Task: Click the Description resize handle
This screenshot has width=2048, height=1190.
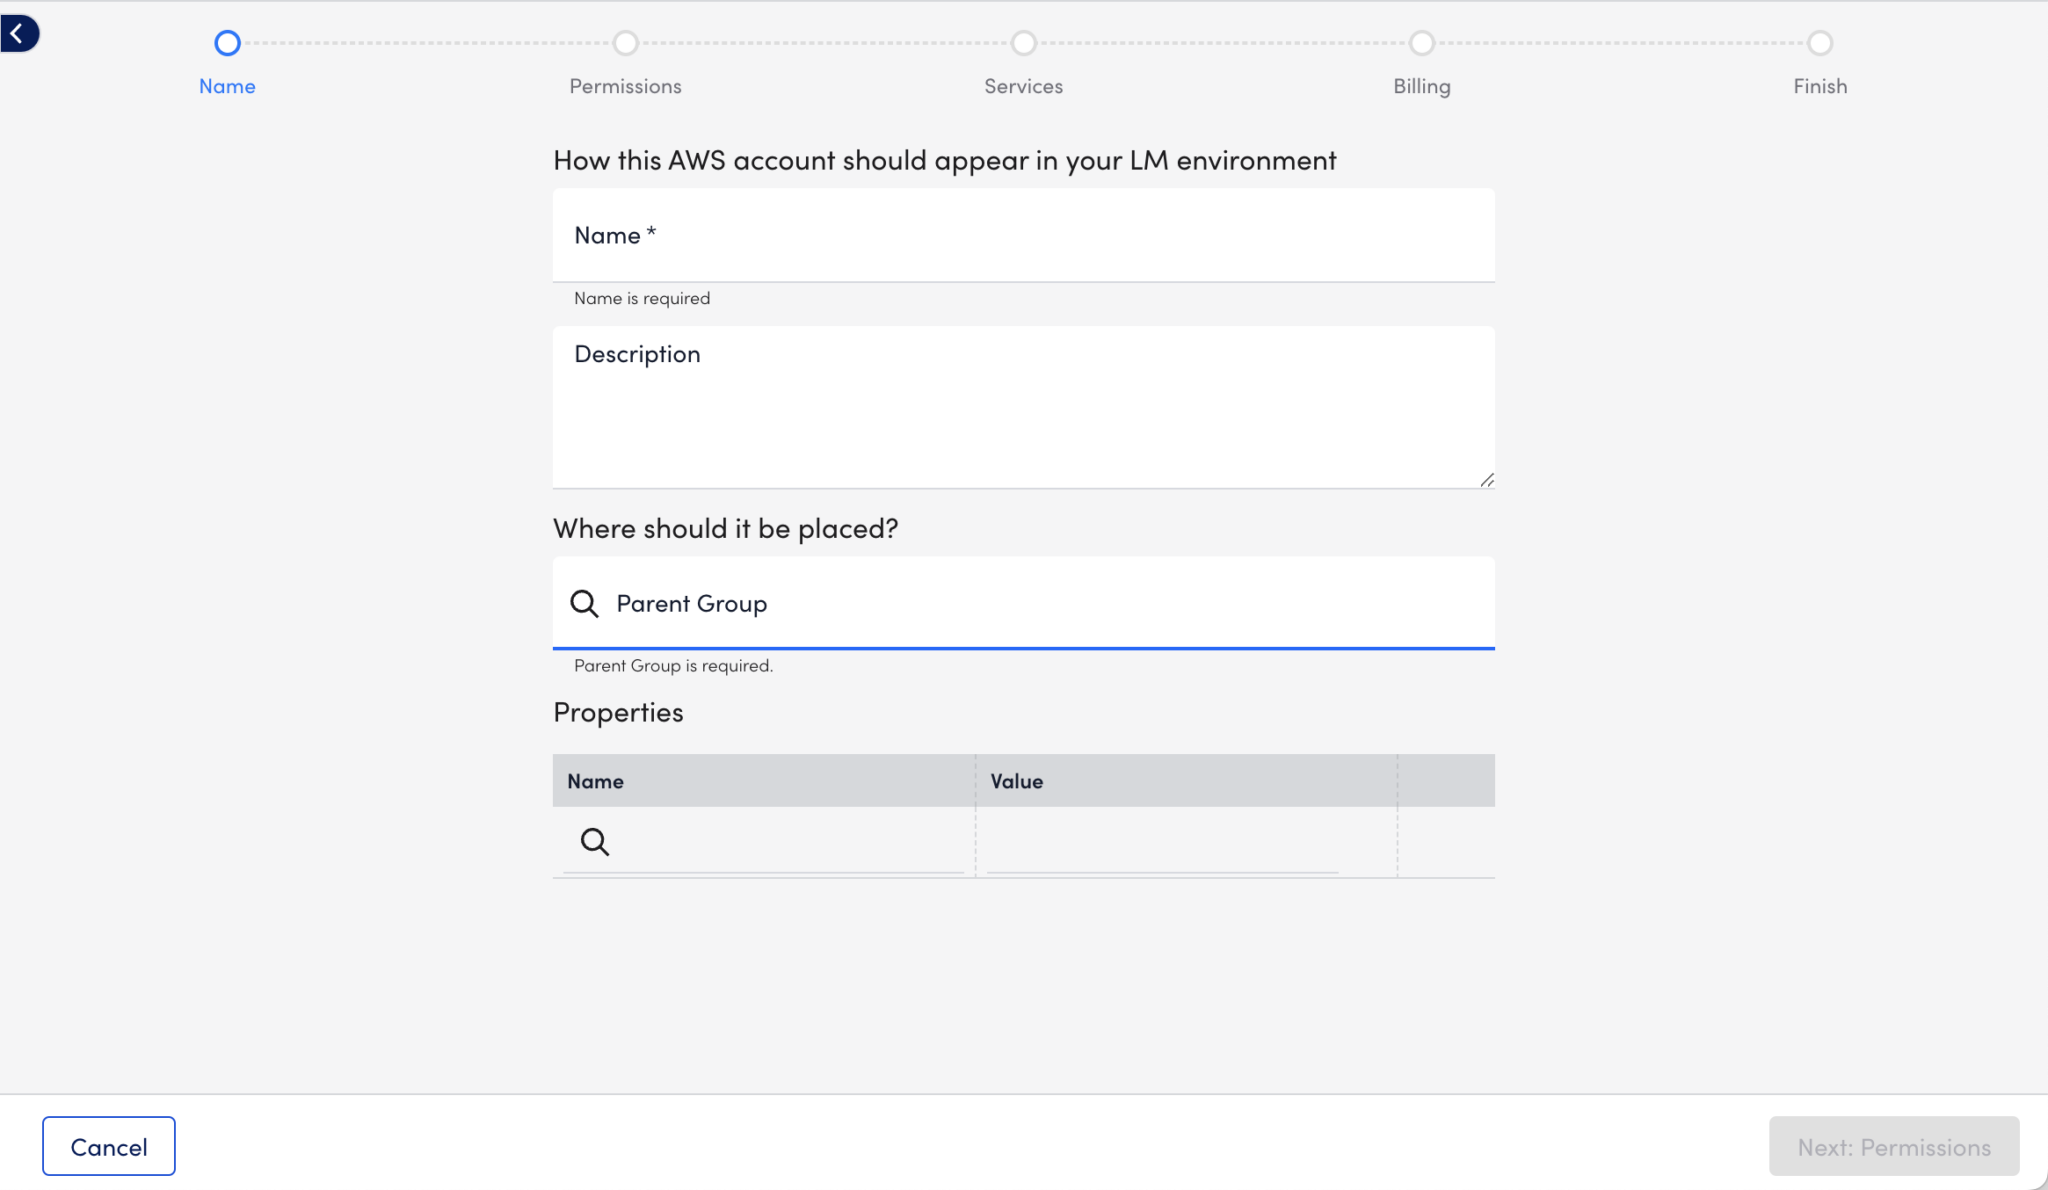Action: click(1486, 479)
